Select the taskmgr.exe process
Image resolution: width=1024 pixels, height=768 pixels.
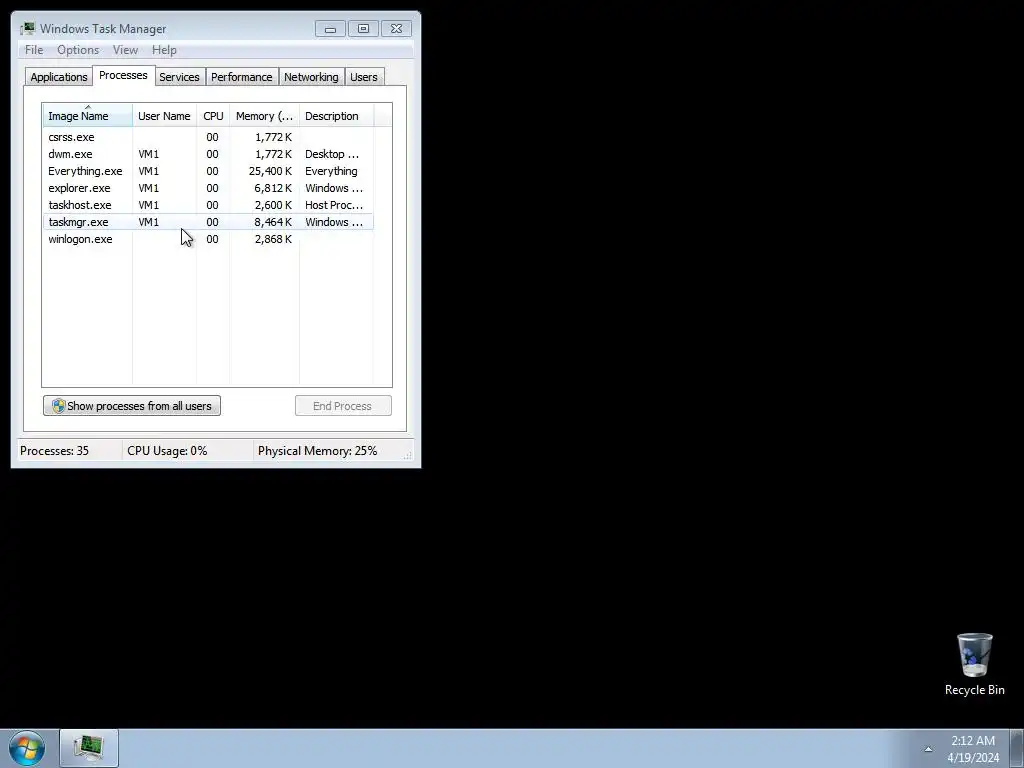tap(208, 222)
